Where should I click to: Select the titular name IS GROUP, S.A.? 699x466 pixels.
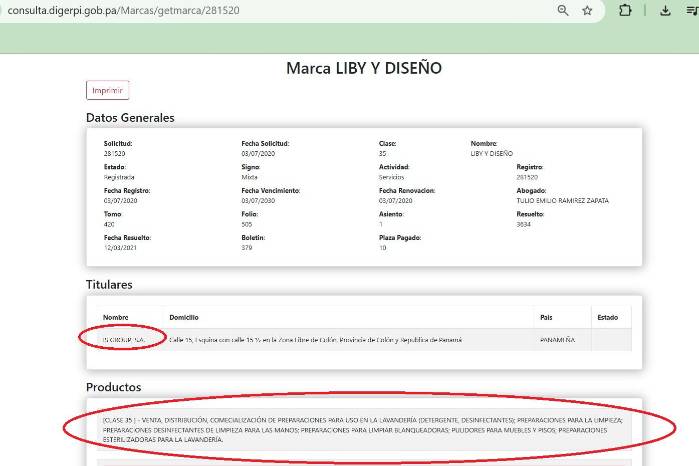124,340
